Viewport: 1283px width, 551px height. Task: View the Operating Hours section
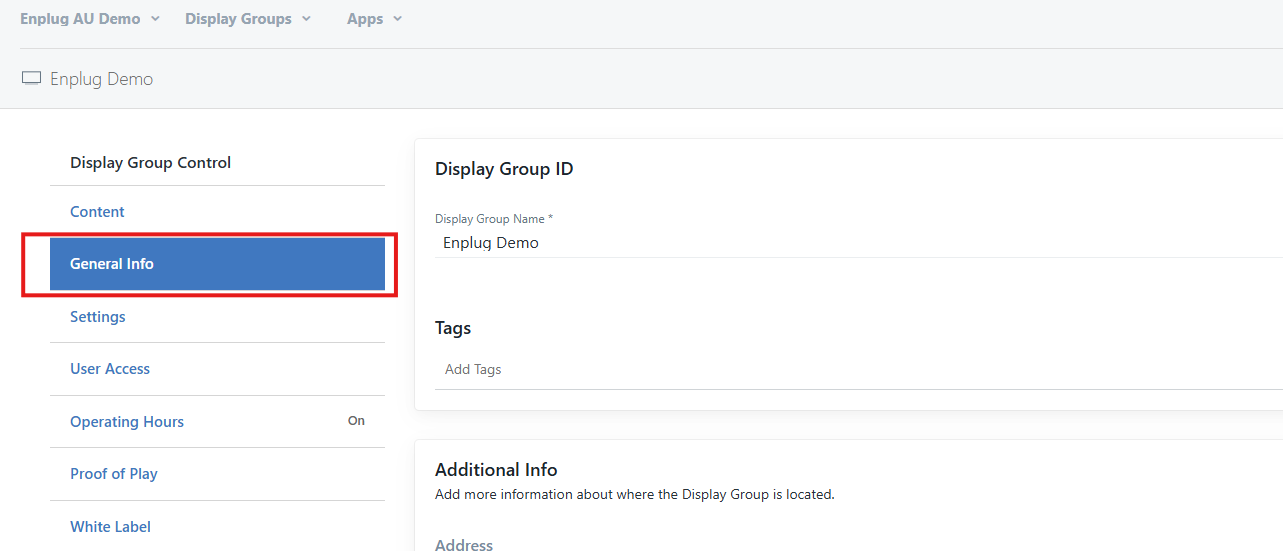coord(127,422)
